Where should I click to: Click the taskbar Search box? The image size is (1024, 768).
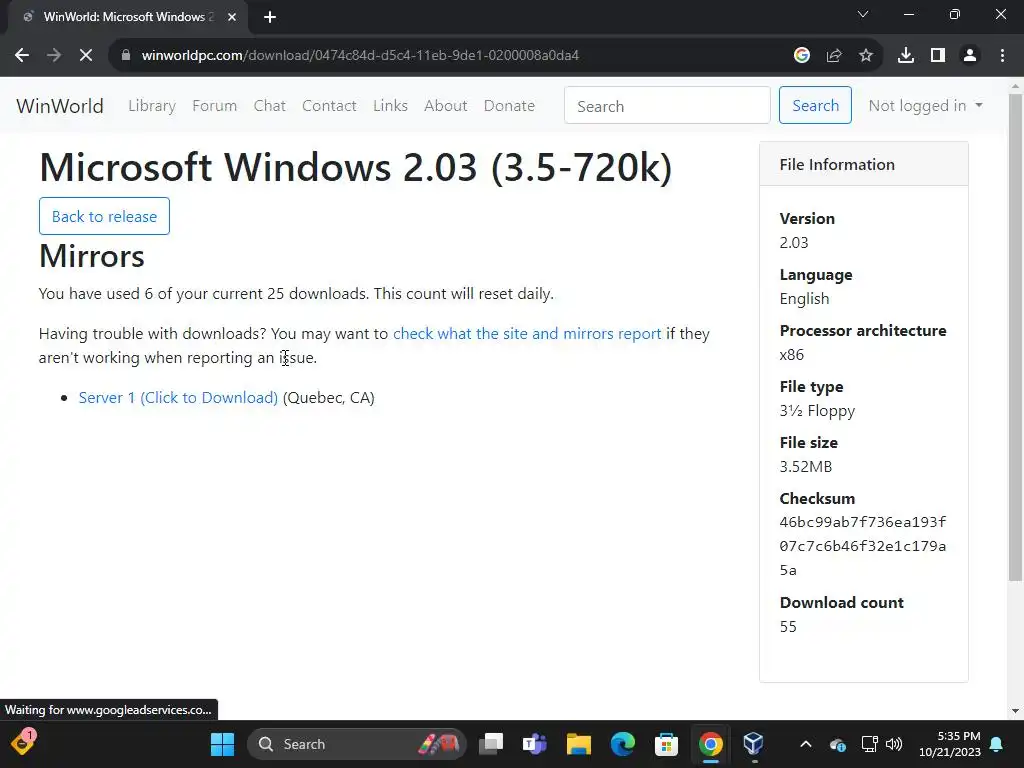(357, 744)
